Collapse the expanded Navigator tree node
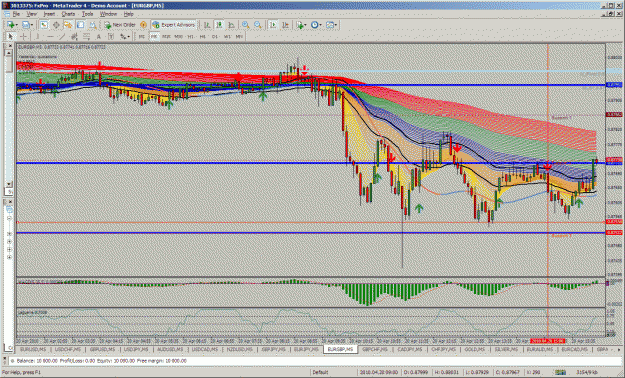Image resolution: width=625 pixels, height=378 pixels. (9, 219)
